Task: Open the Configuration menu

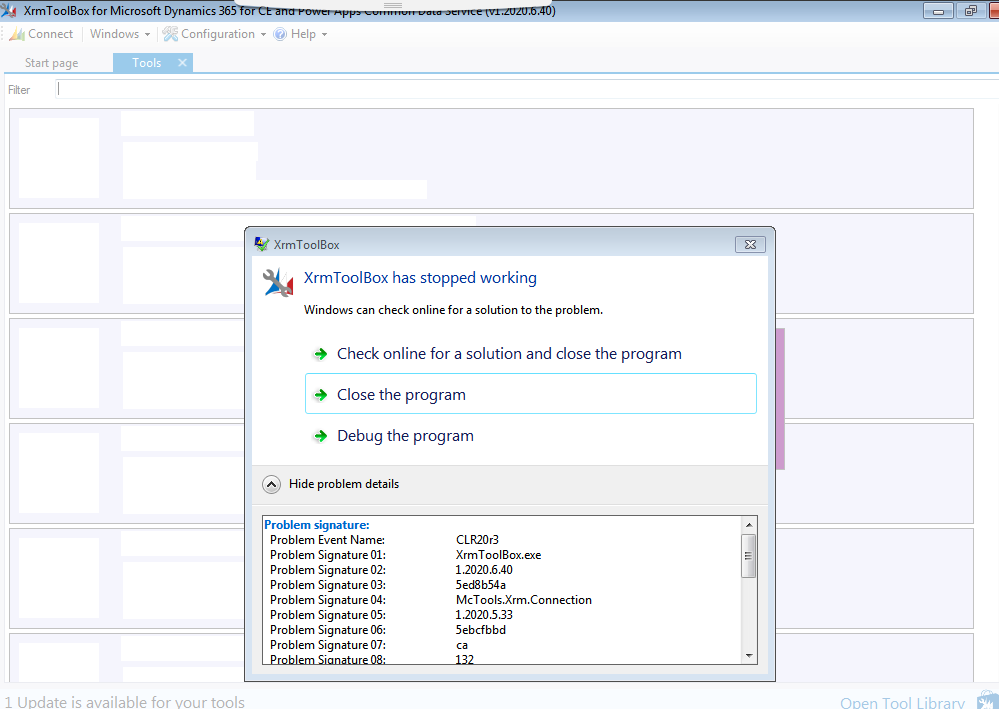Action: tap(214, 34)
